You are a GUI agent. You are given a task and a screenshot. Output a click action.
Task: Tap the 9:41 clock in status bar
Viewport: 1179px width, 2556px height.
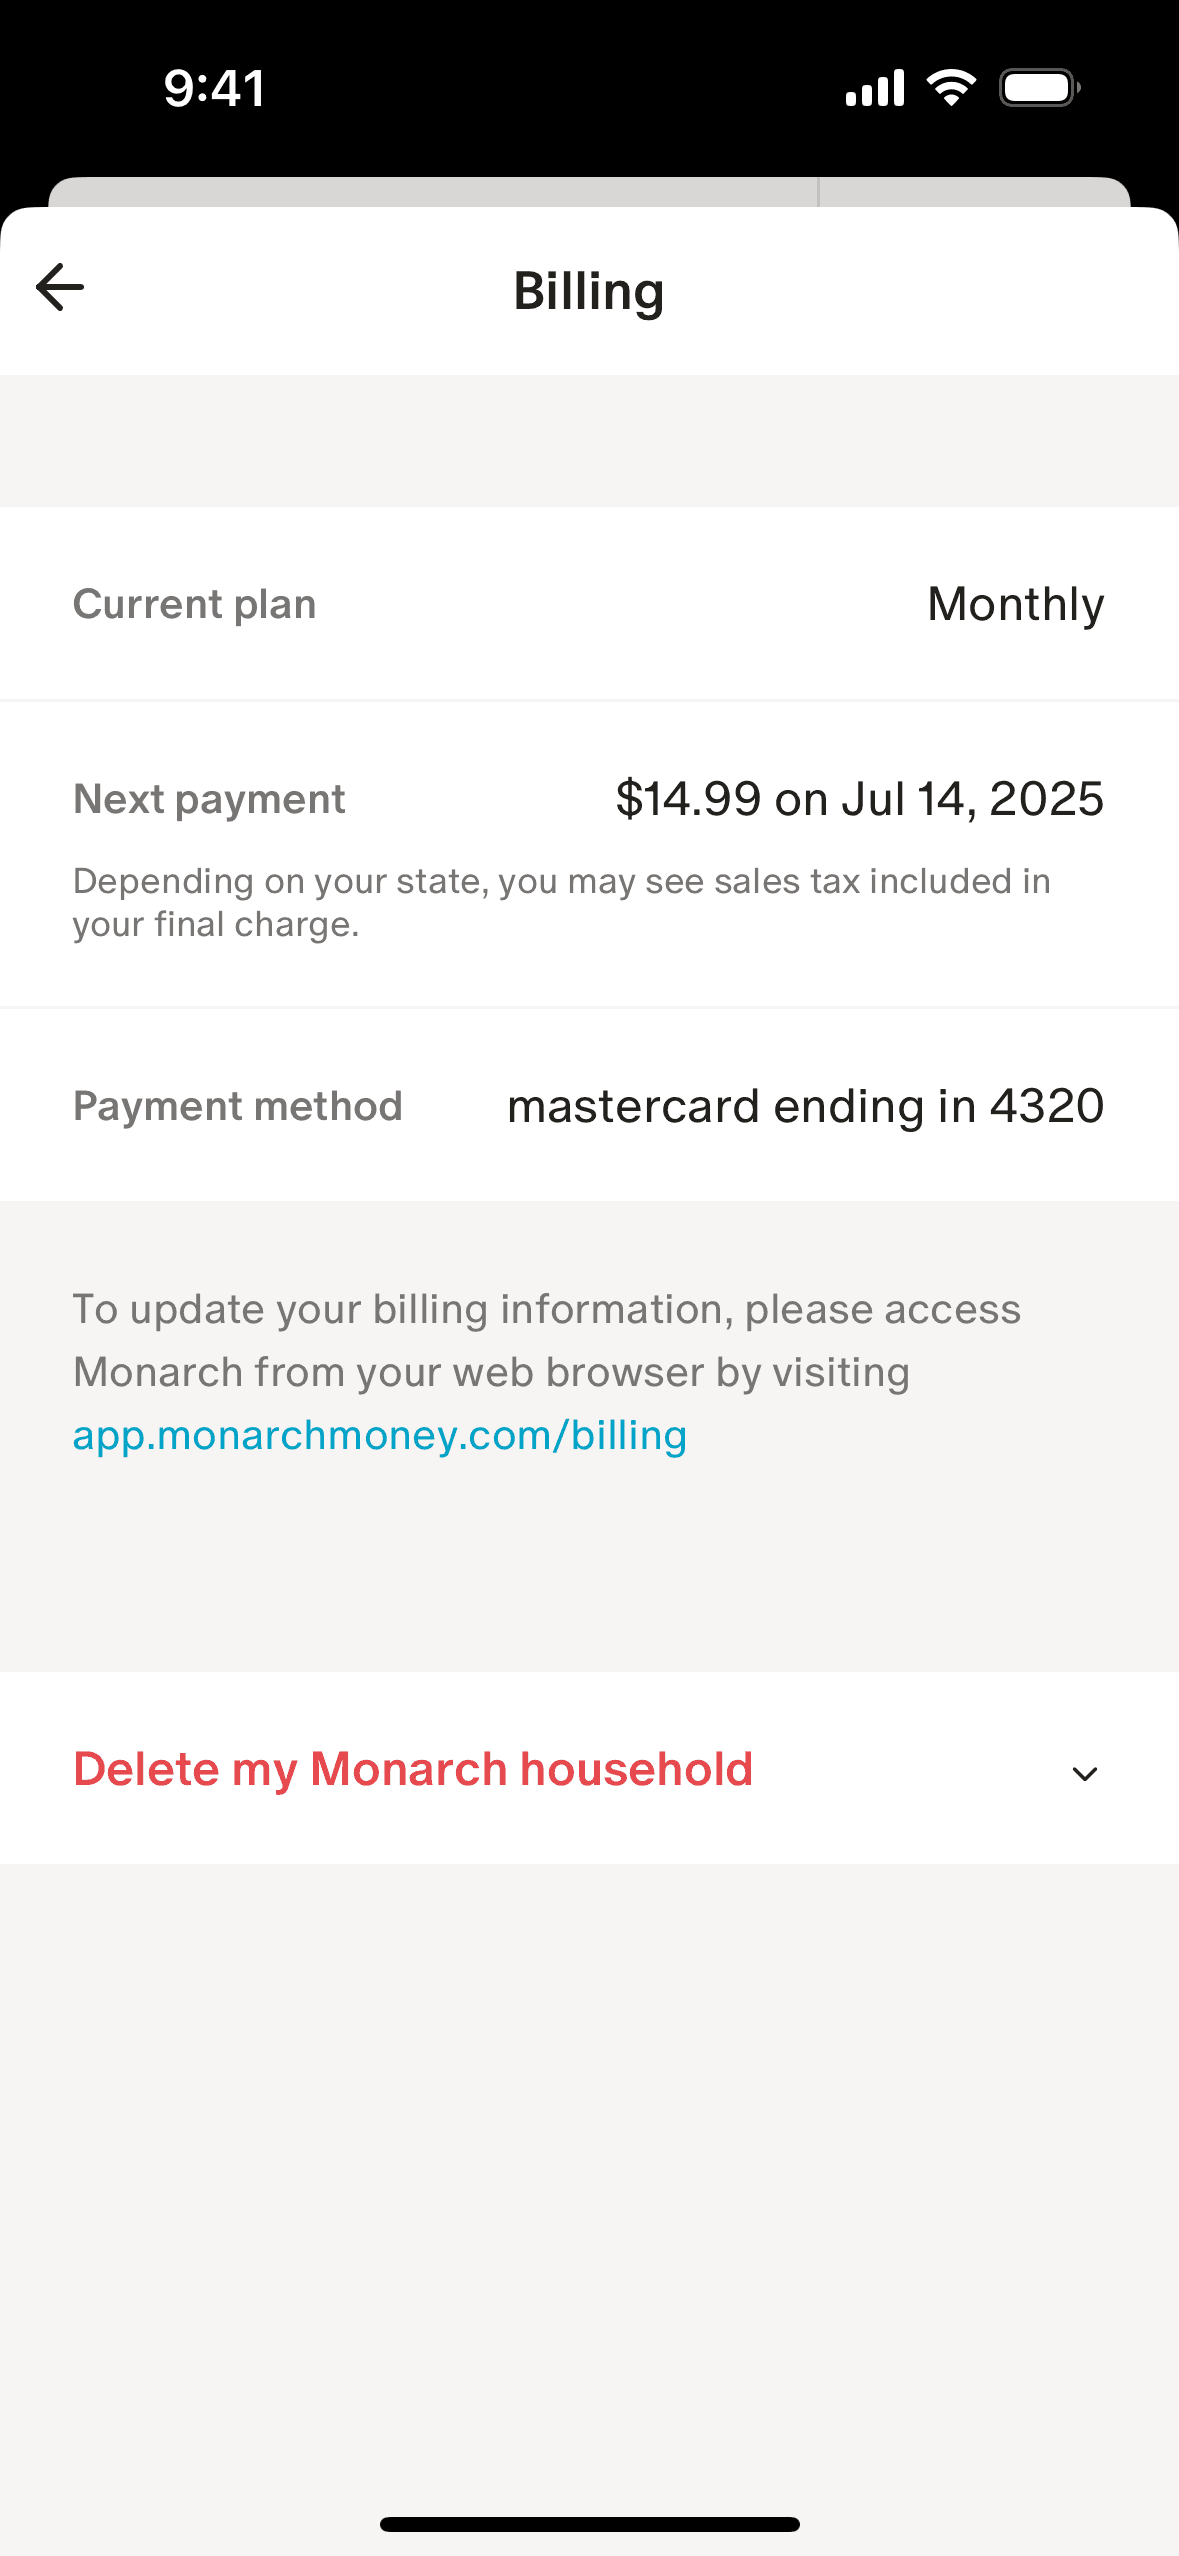click(214, 88)
